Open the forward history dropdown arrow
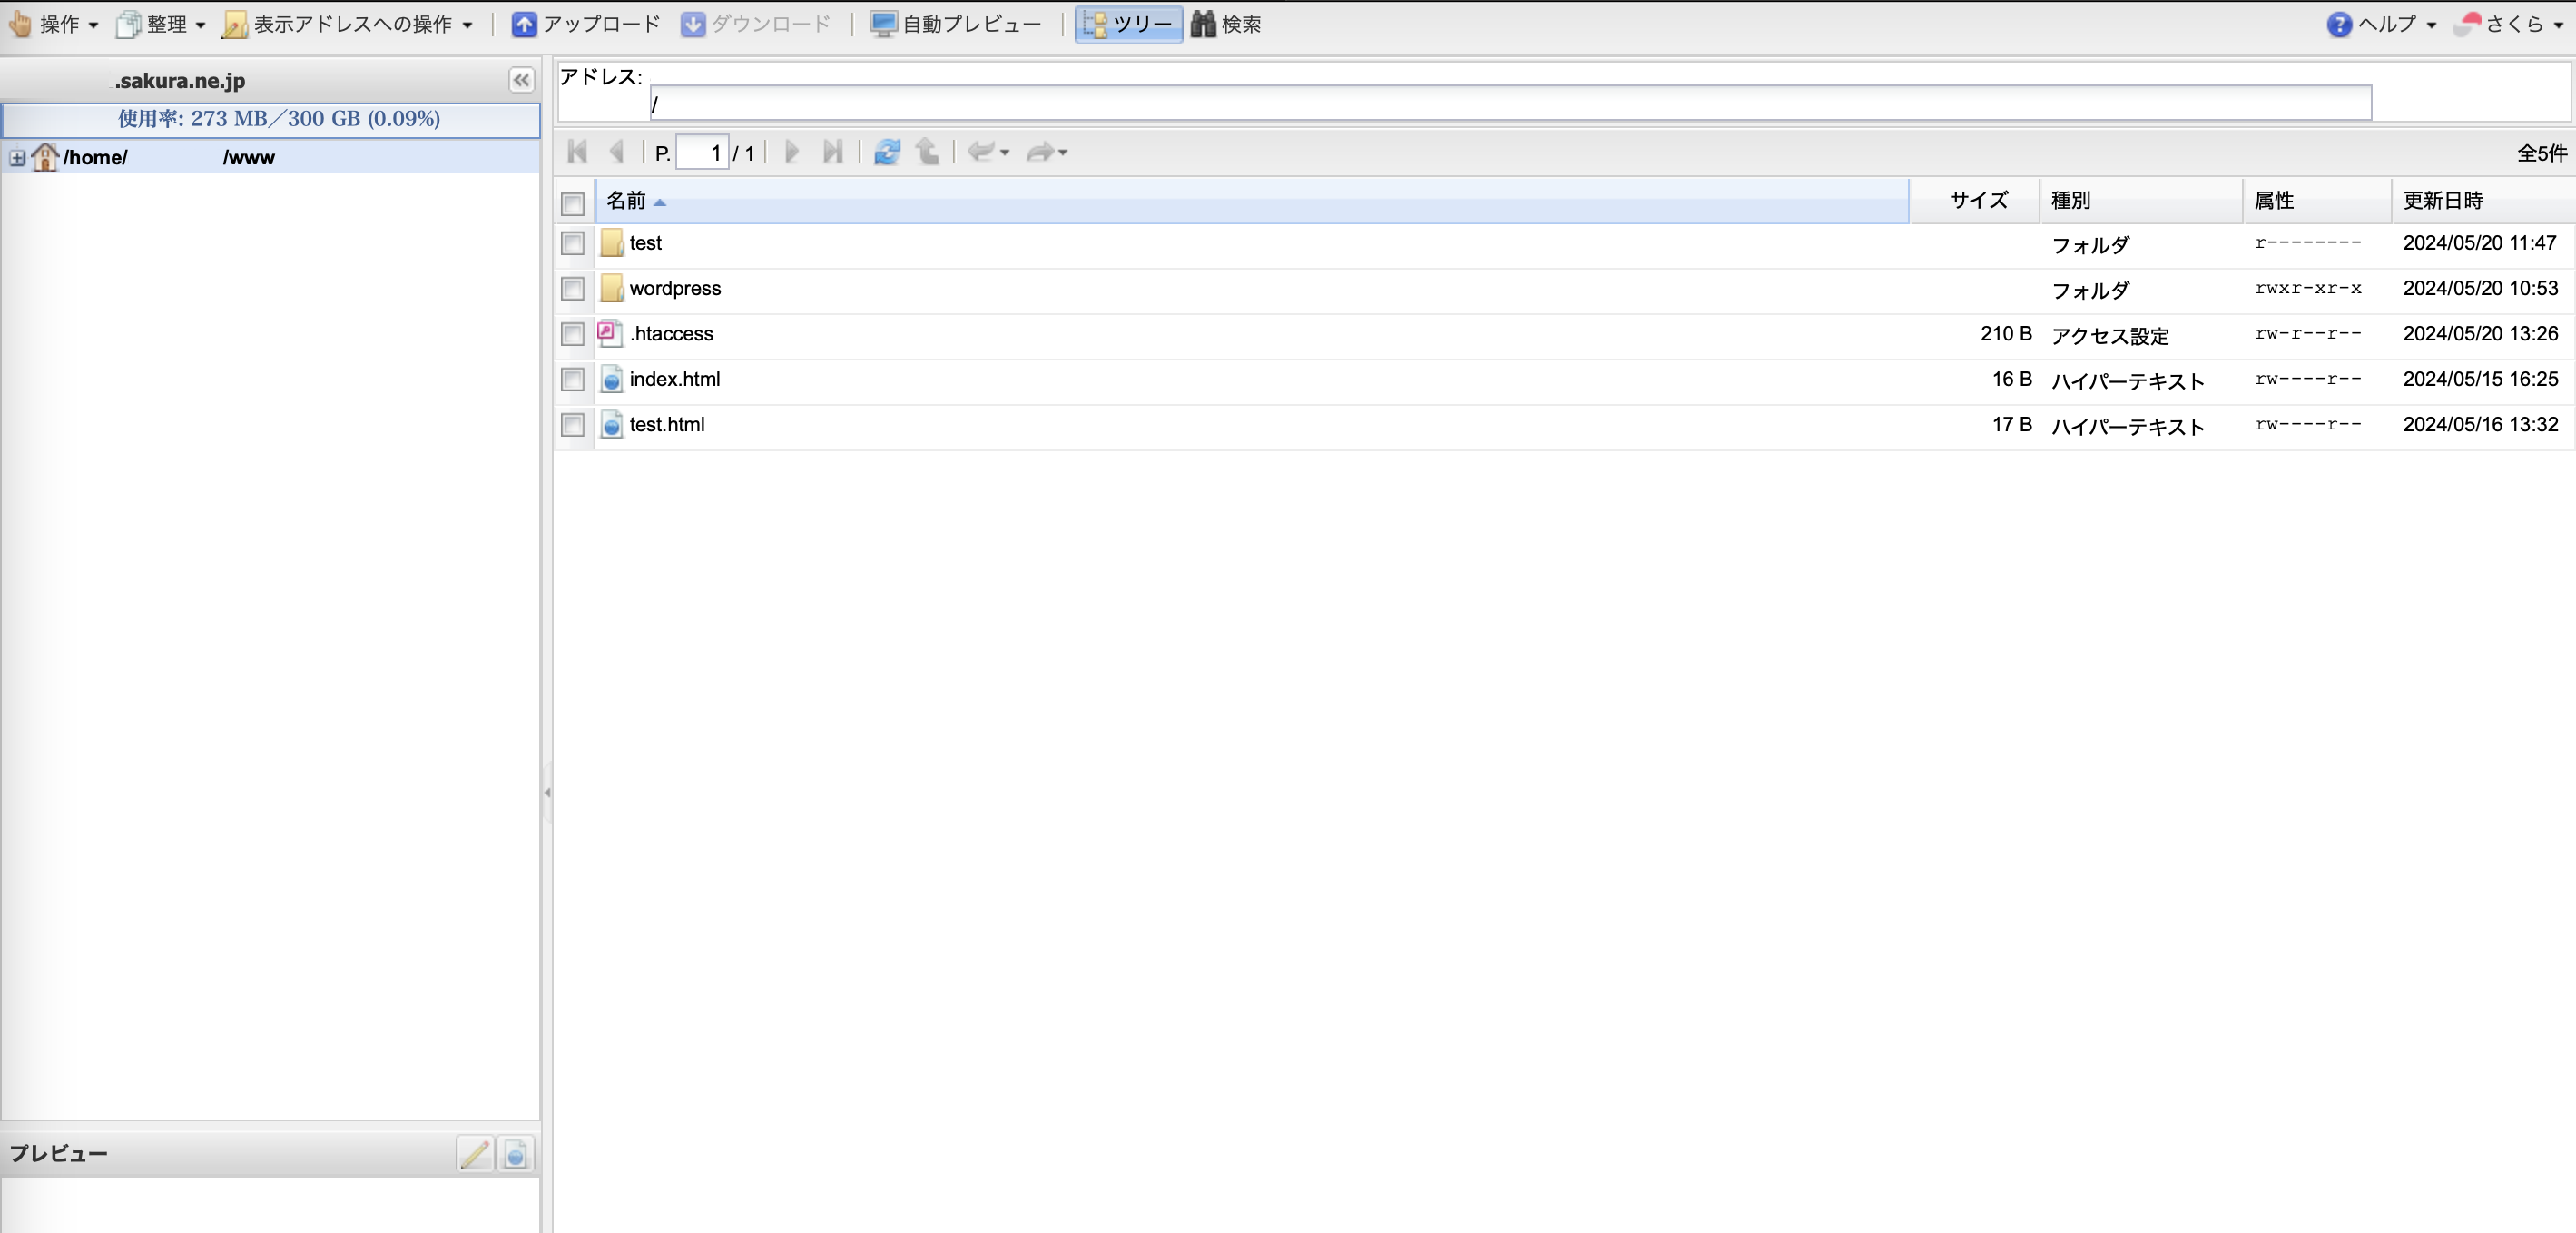Viewport: 2576px width, 1233px height. (x=1063, y=153)
